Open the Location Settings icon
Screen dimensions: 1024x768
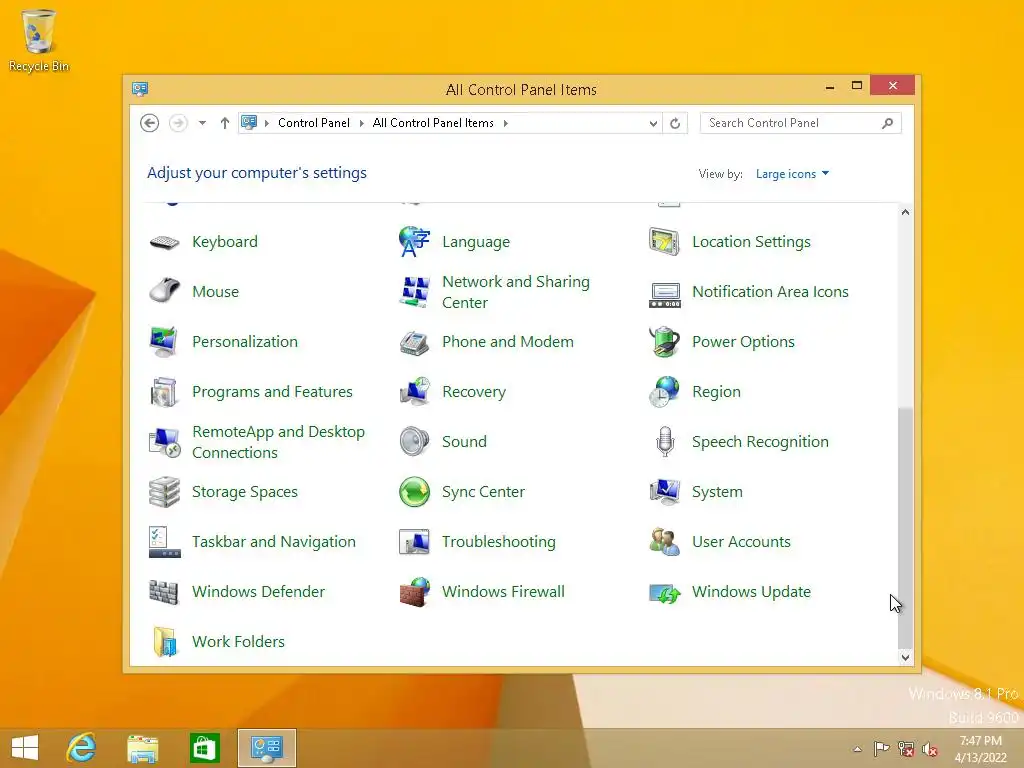[664, 242]
